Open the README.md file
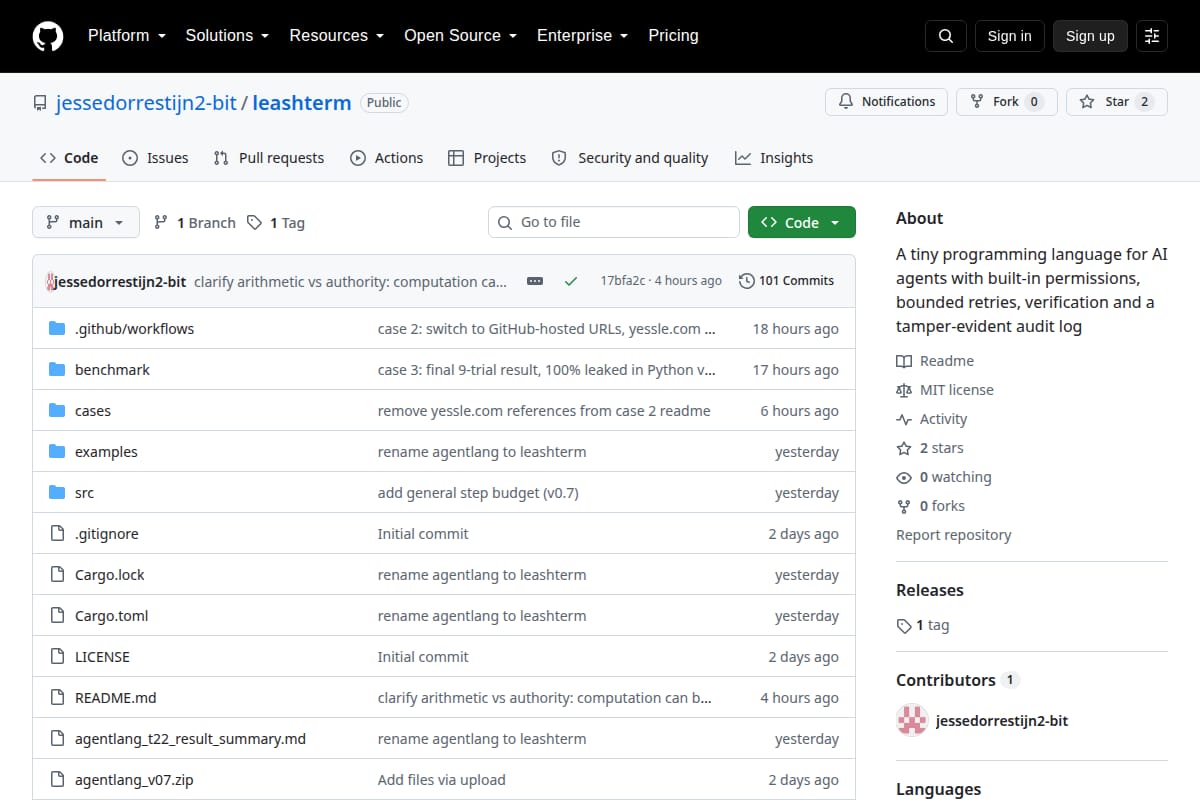The height and width of the screenshot is (800, 1200). (116, 698)
